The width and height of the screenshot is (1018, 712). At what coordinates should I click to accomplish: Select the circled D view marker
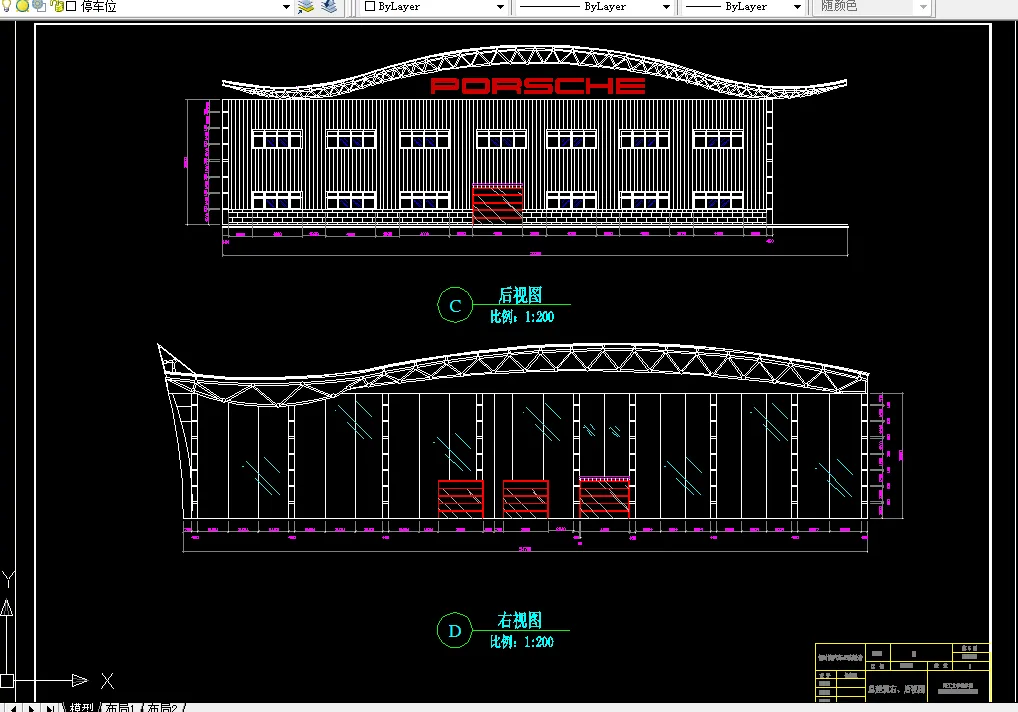[454, 630]
